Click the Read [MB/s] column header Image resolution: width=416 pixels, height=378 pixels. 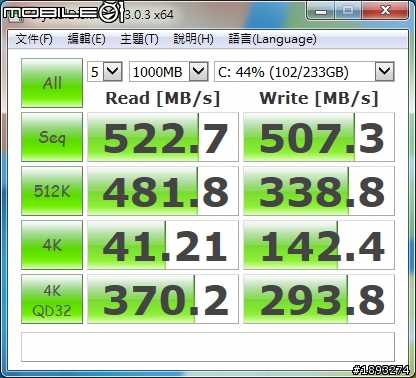pos(163,98)
